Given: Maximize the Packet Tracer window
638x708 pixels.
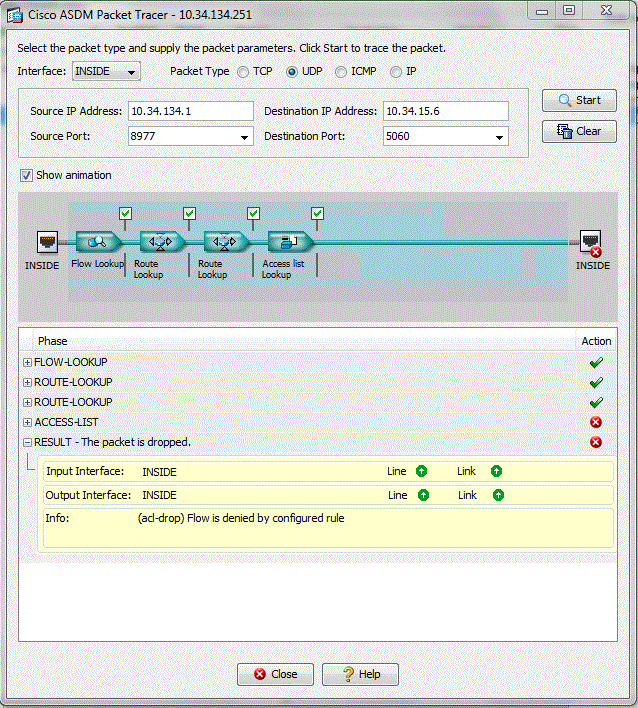Looking at the screenshot, I should [569, 11].
